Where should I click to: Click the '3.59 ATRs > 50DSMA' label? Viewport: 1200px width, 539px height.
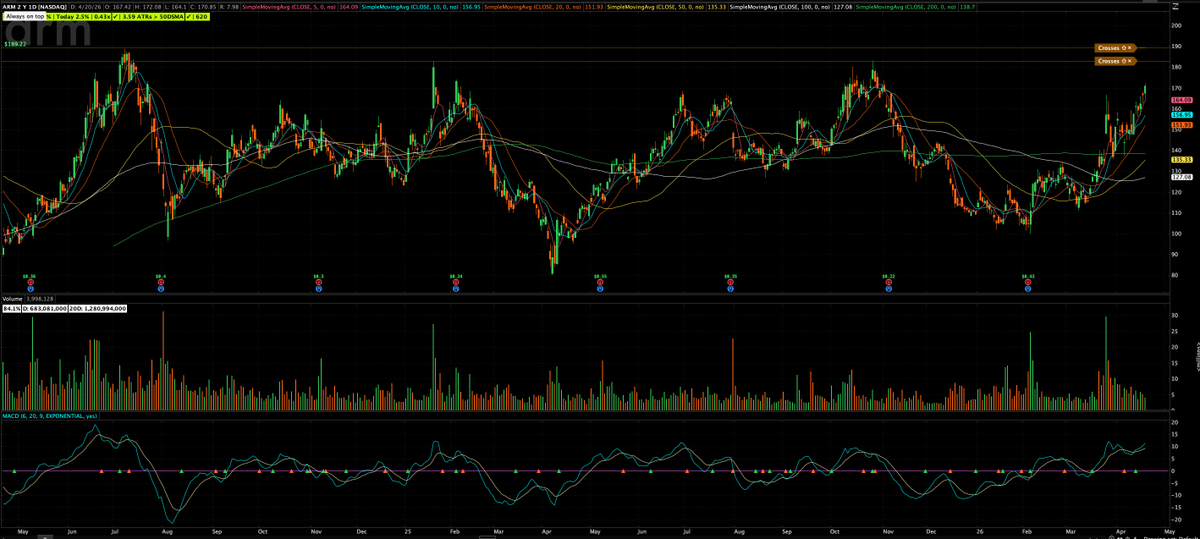coord(149,17)
